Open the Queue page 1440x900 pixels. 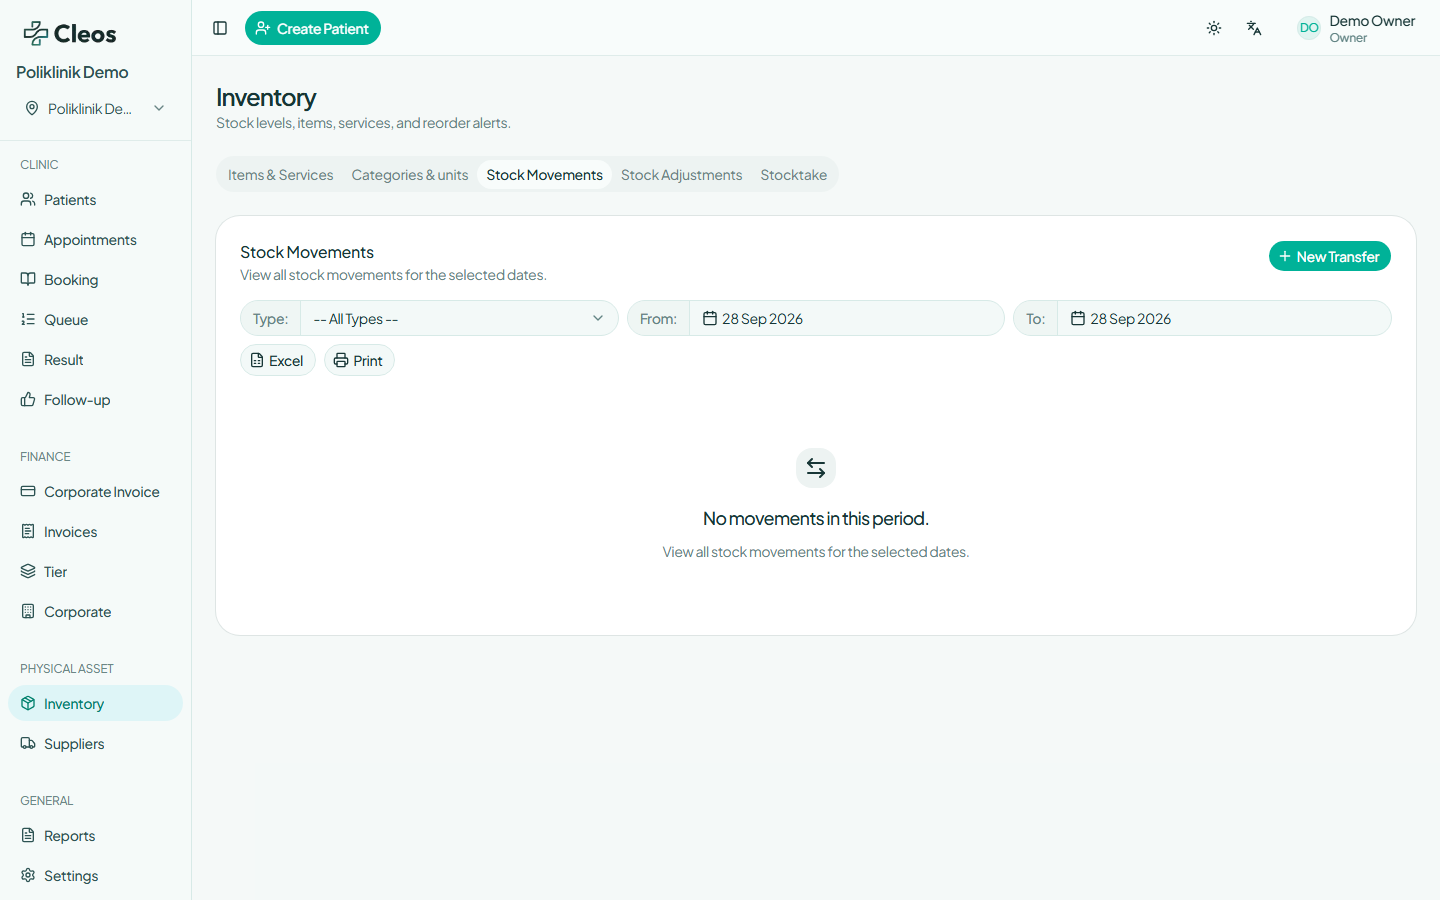[95, 320]
